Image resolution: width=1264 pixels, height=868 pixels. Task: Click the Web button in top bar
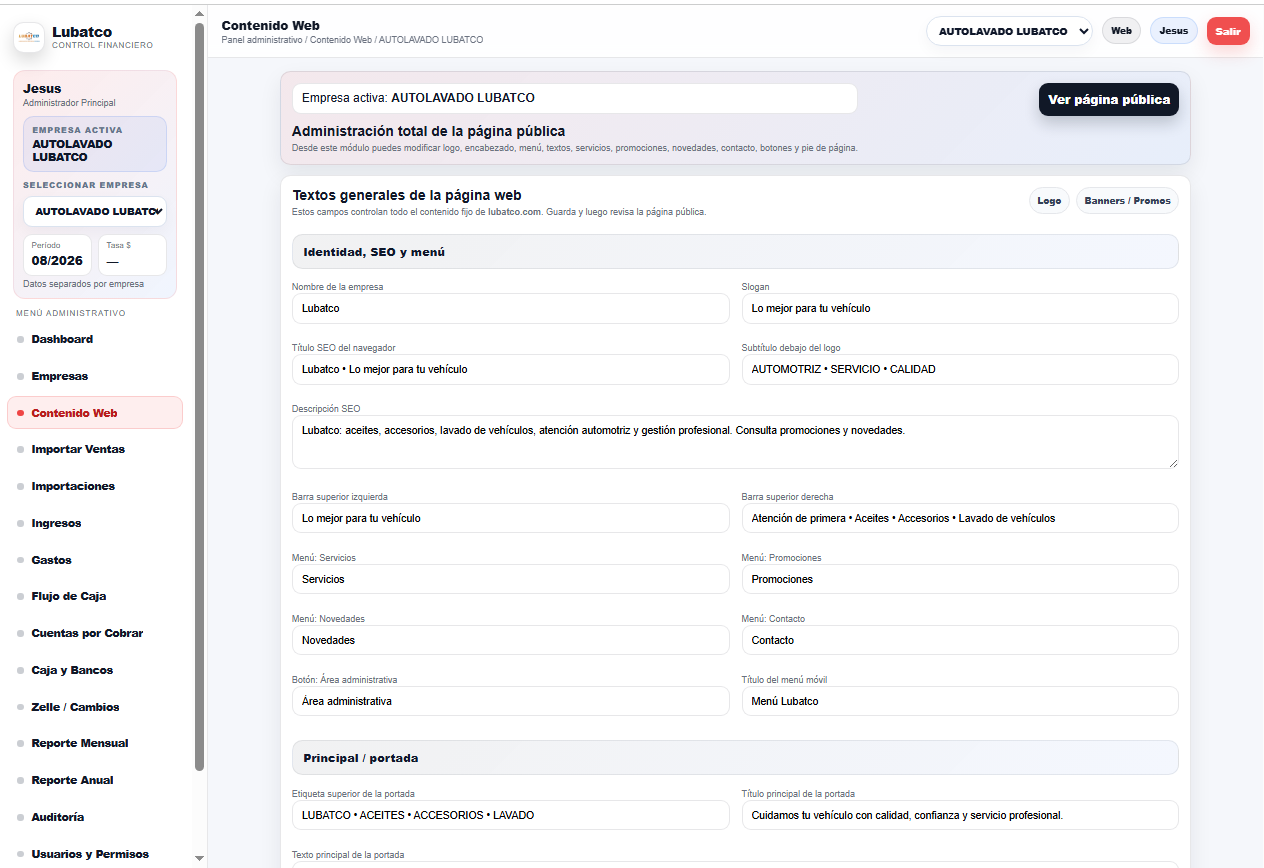point(1121,31)
